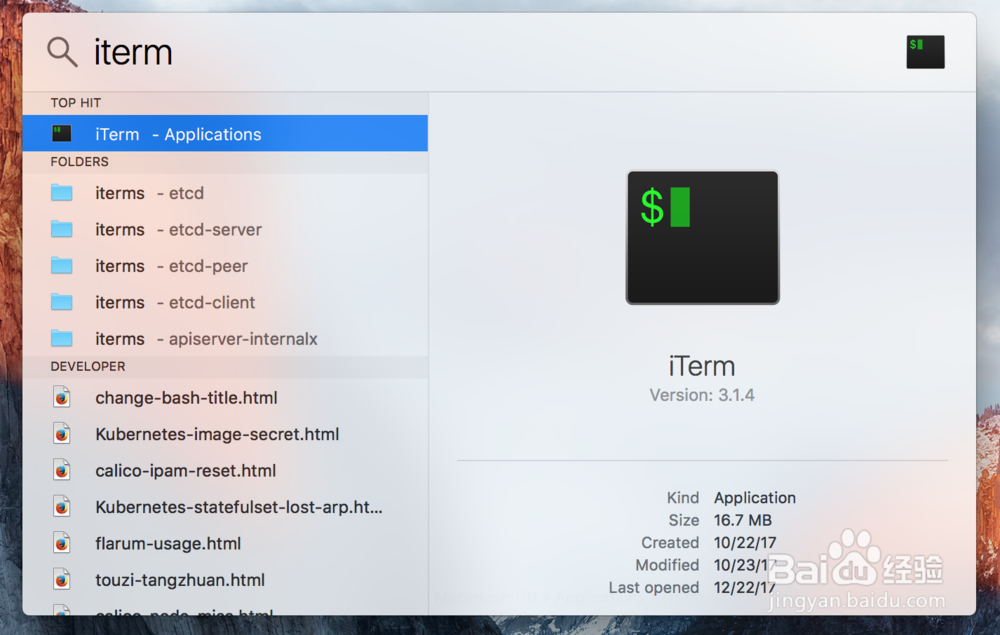This screenshot has width=1000, height=635.
Task: Click the Size value 16.7 MB
Action: (x=742, y=520)
